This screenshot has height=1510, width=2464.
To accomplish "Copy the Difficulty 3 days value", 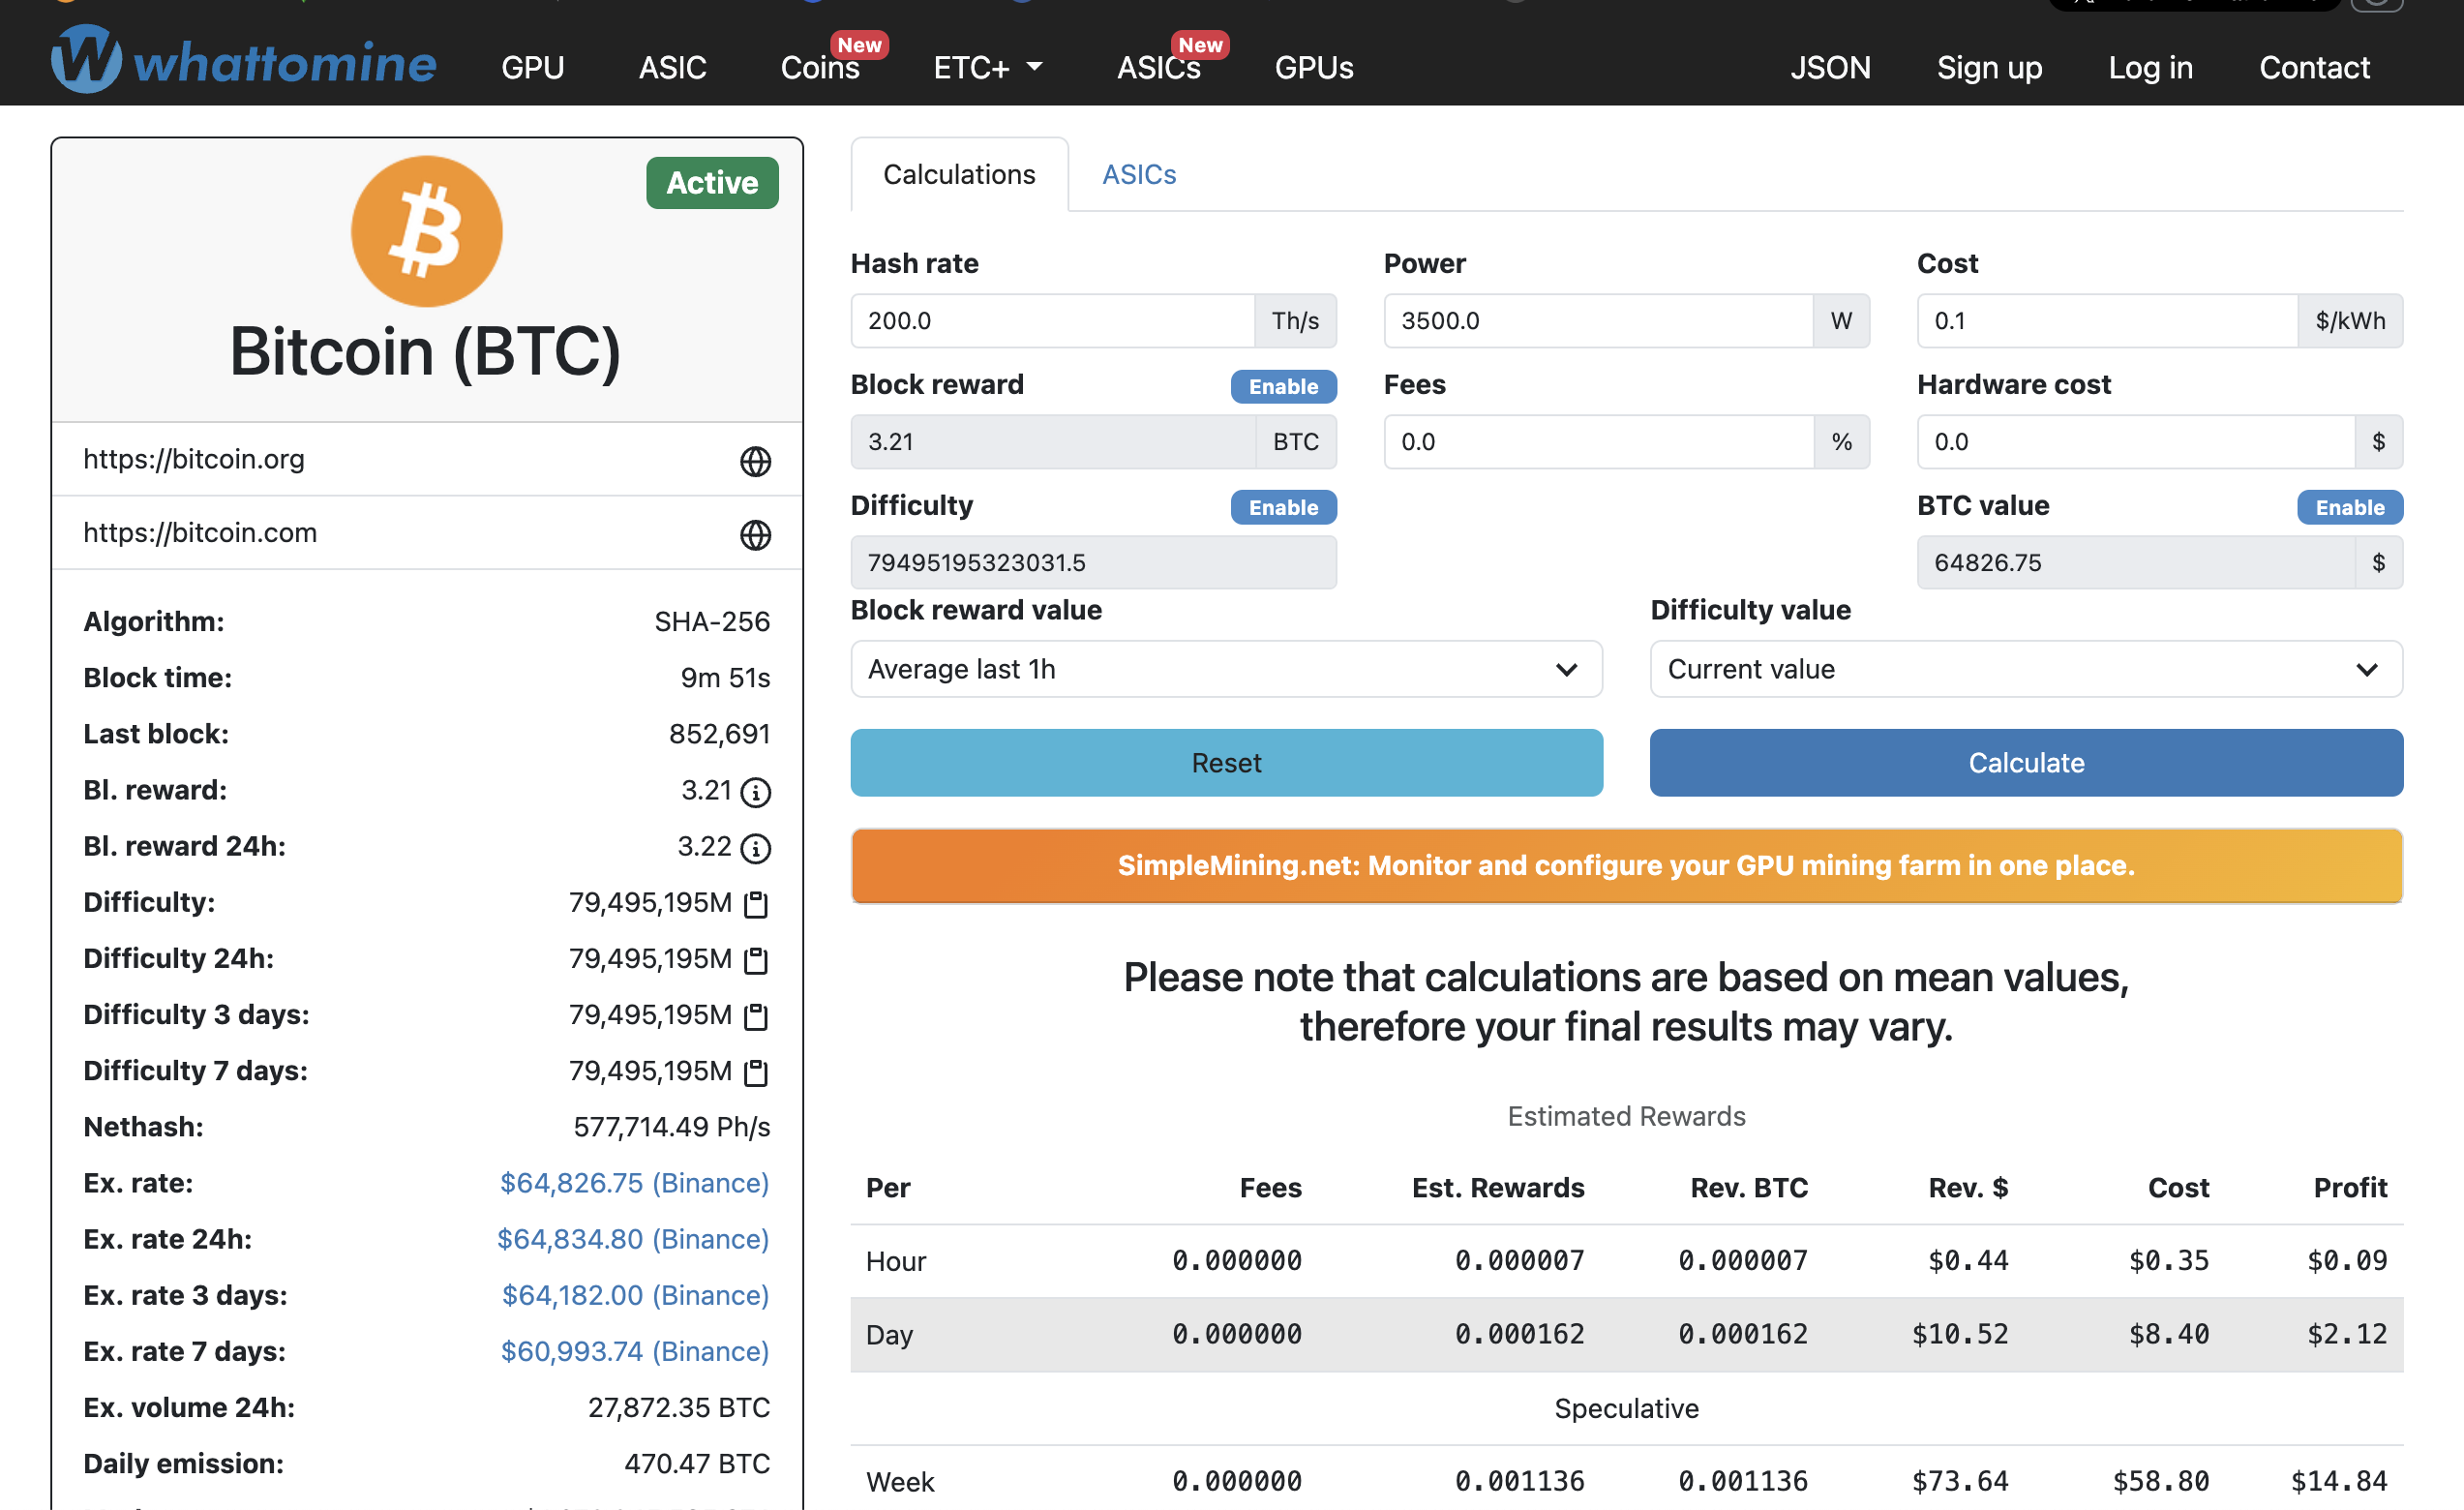I will pos(757,1016).
